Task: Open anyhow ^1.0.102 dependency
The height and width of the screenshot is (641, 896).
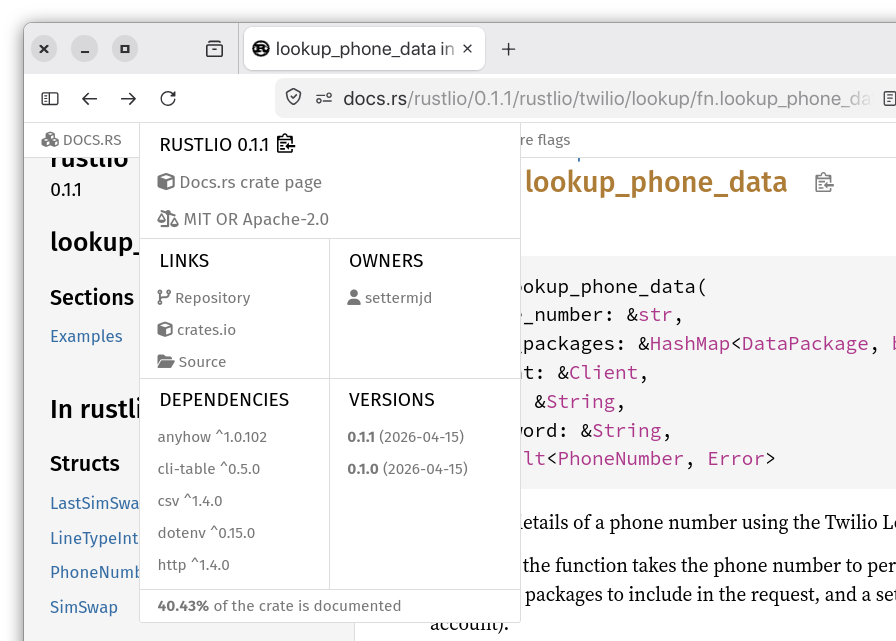Action: coord(212,437)
